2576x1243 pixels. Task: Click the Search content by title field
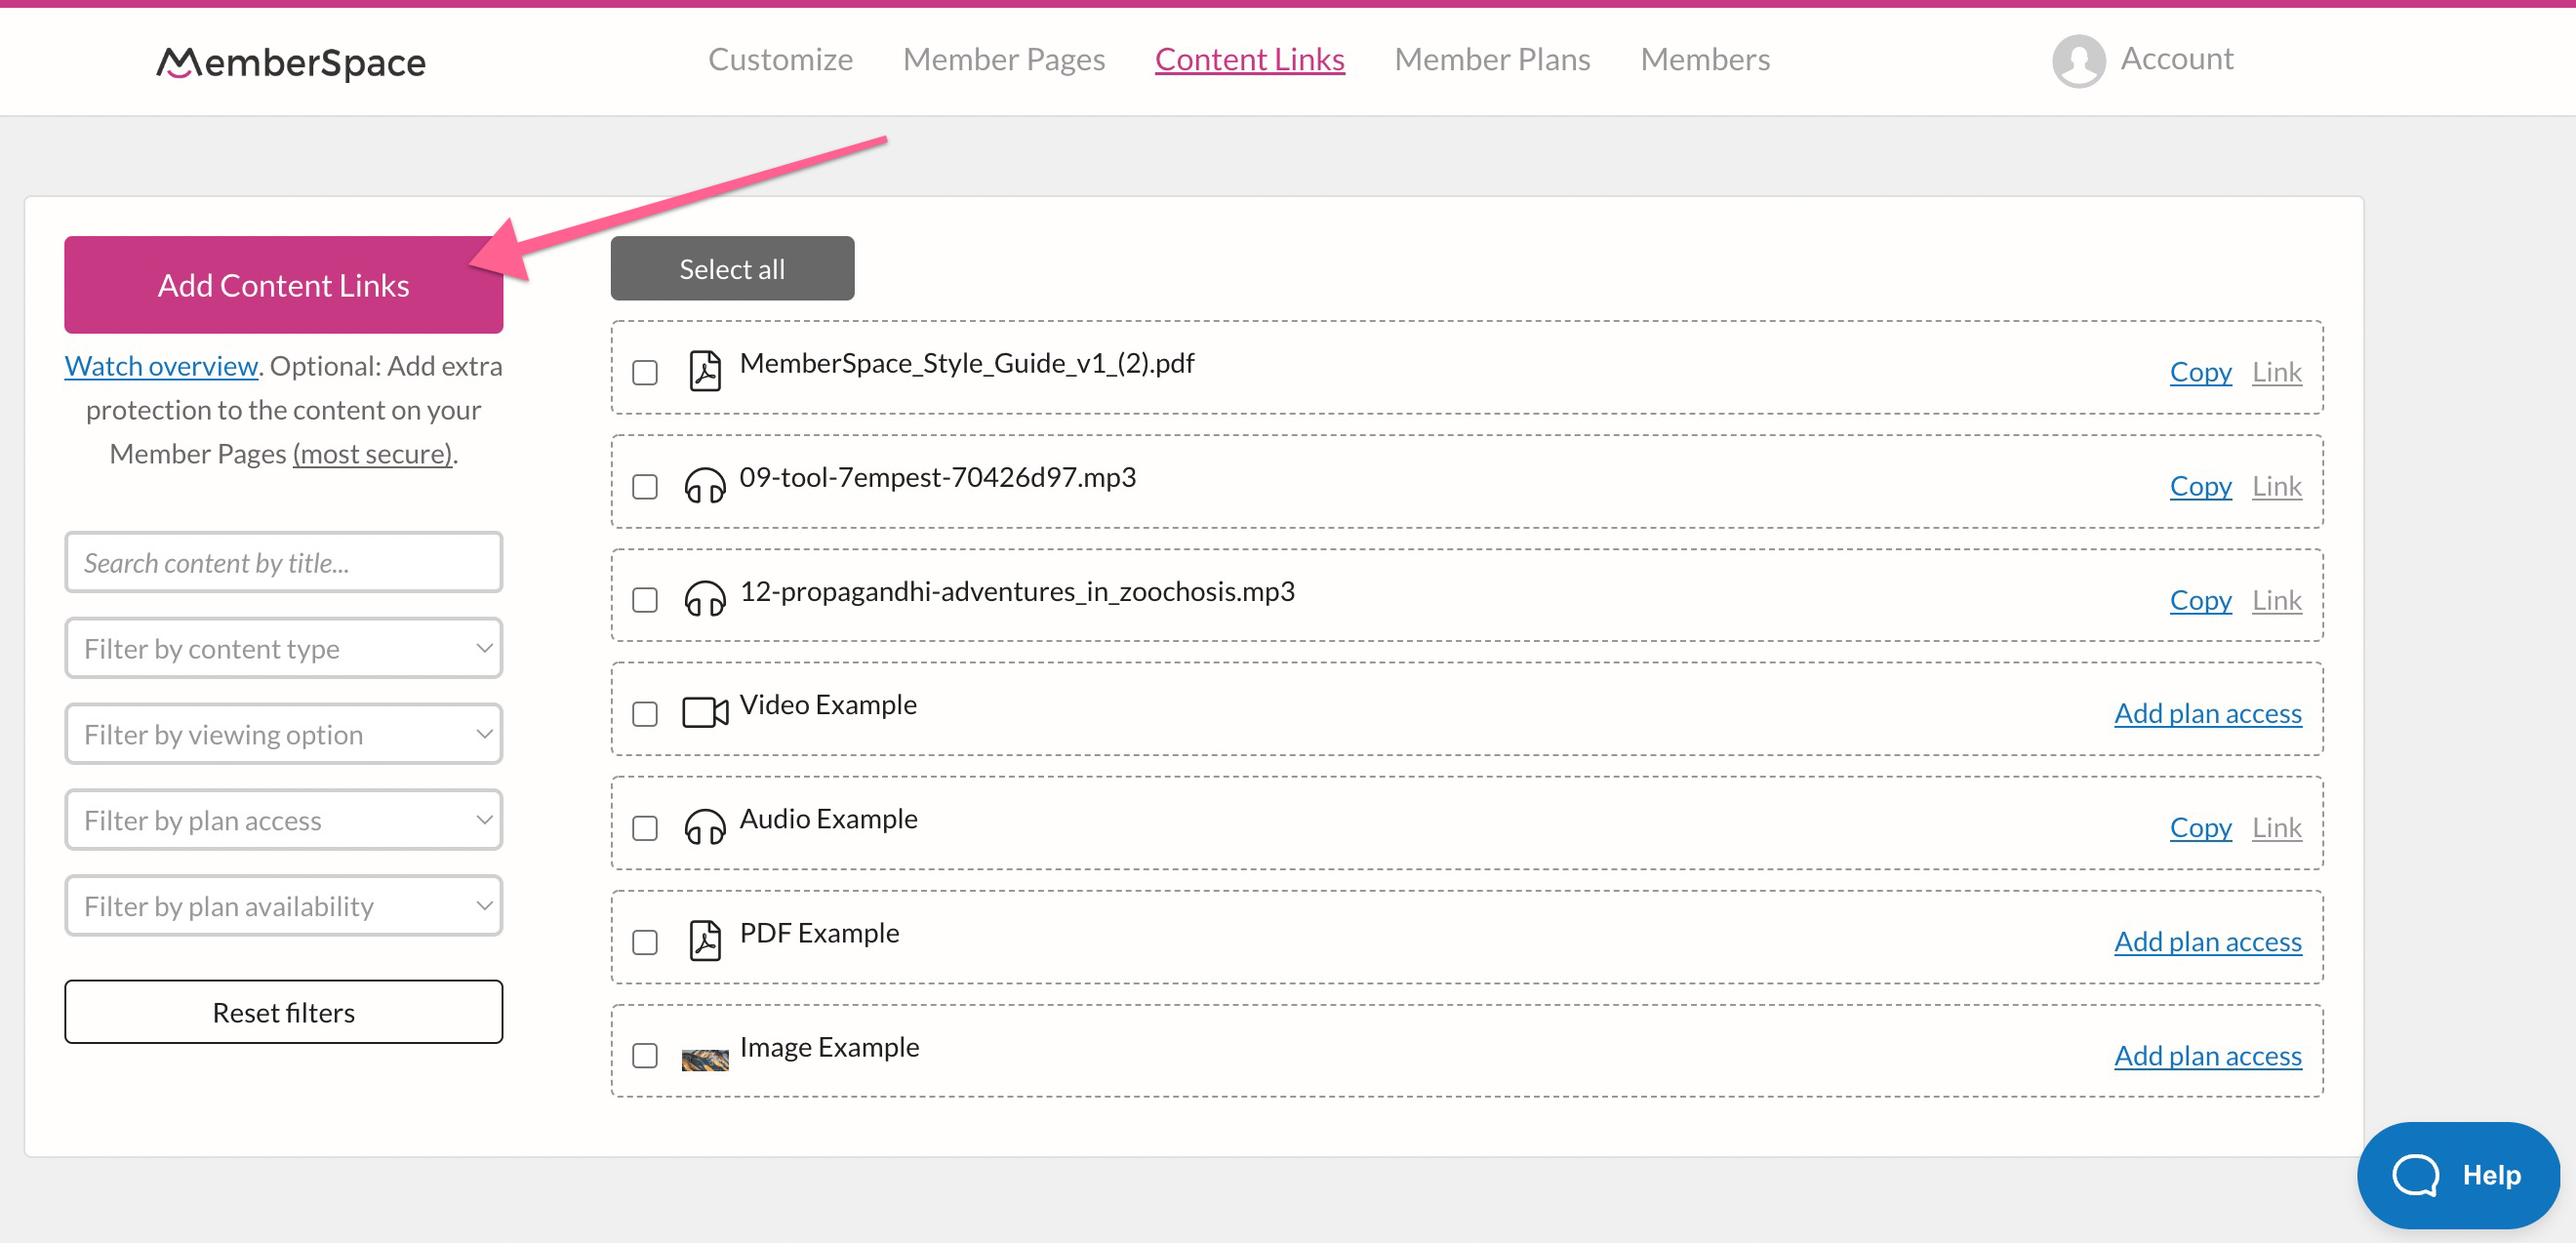(283, 562)
